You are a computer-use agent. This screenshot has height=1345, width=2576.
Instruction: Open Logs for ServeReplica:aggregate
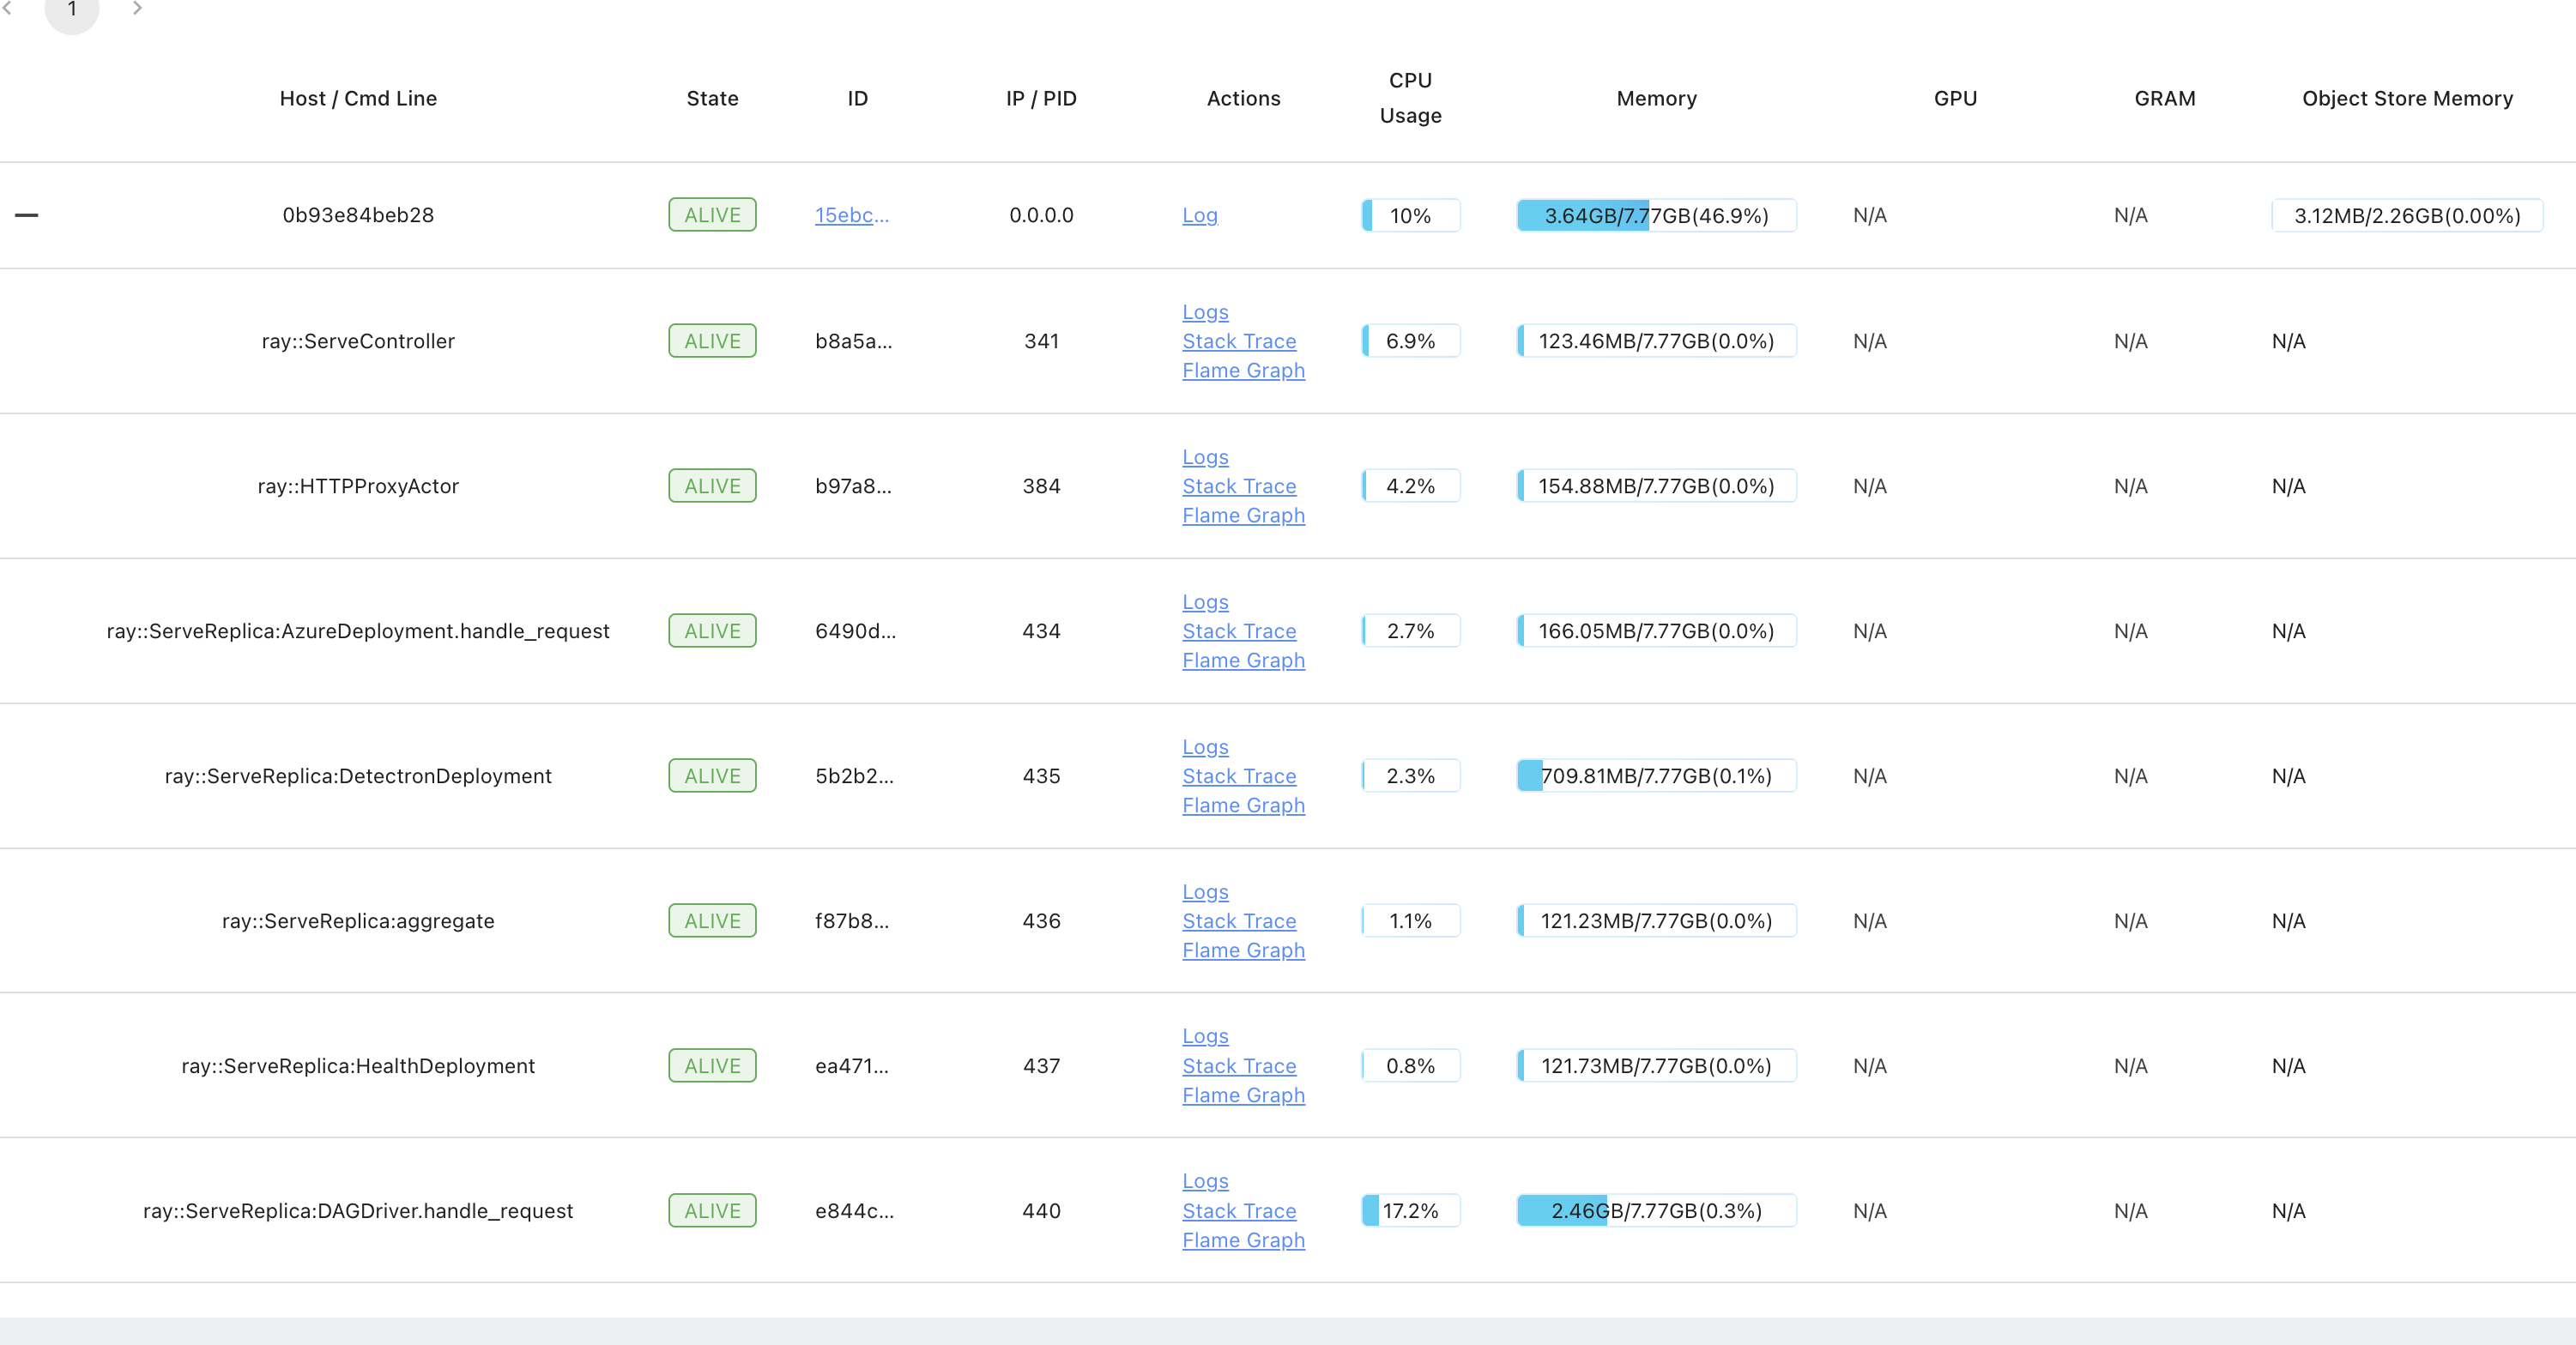click(1204, 892)
